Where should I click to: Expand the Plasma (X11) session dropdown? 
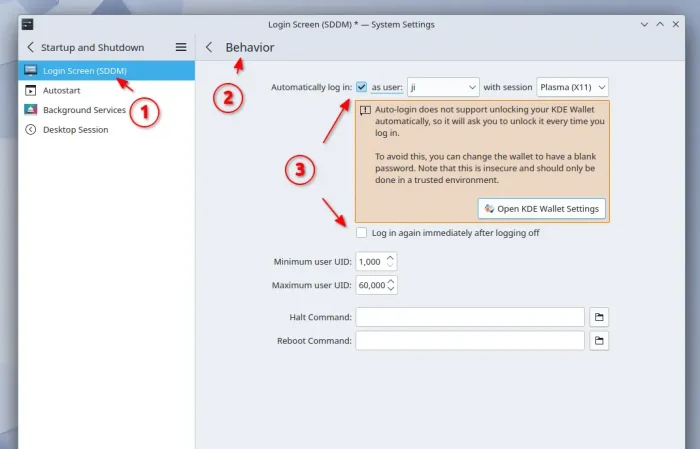(x=572, y=88)
